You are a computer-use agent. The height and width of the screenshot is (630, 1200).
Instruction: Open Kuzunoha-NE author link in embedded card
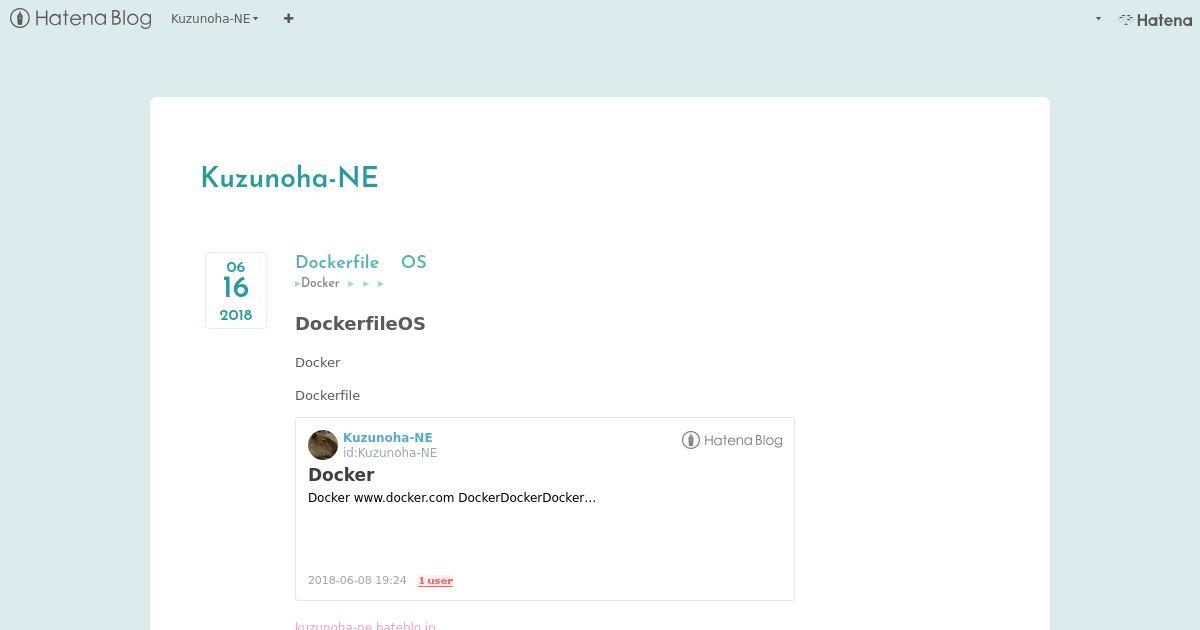(x=388, y=437)
